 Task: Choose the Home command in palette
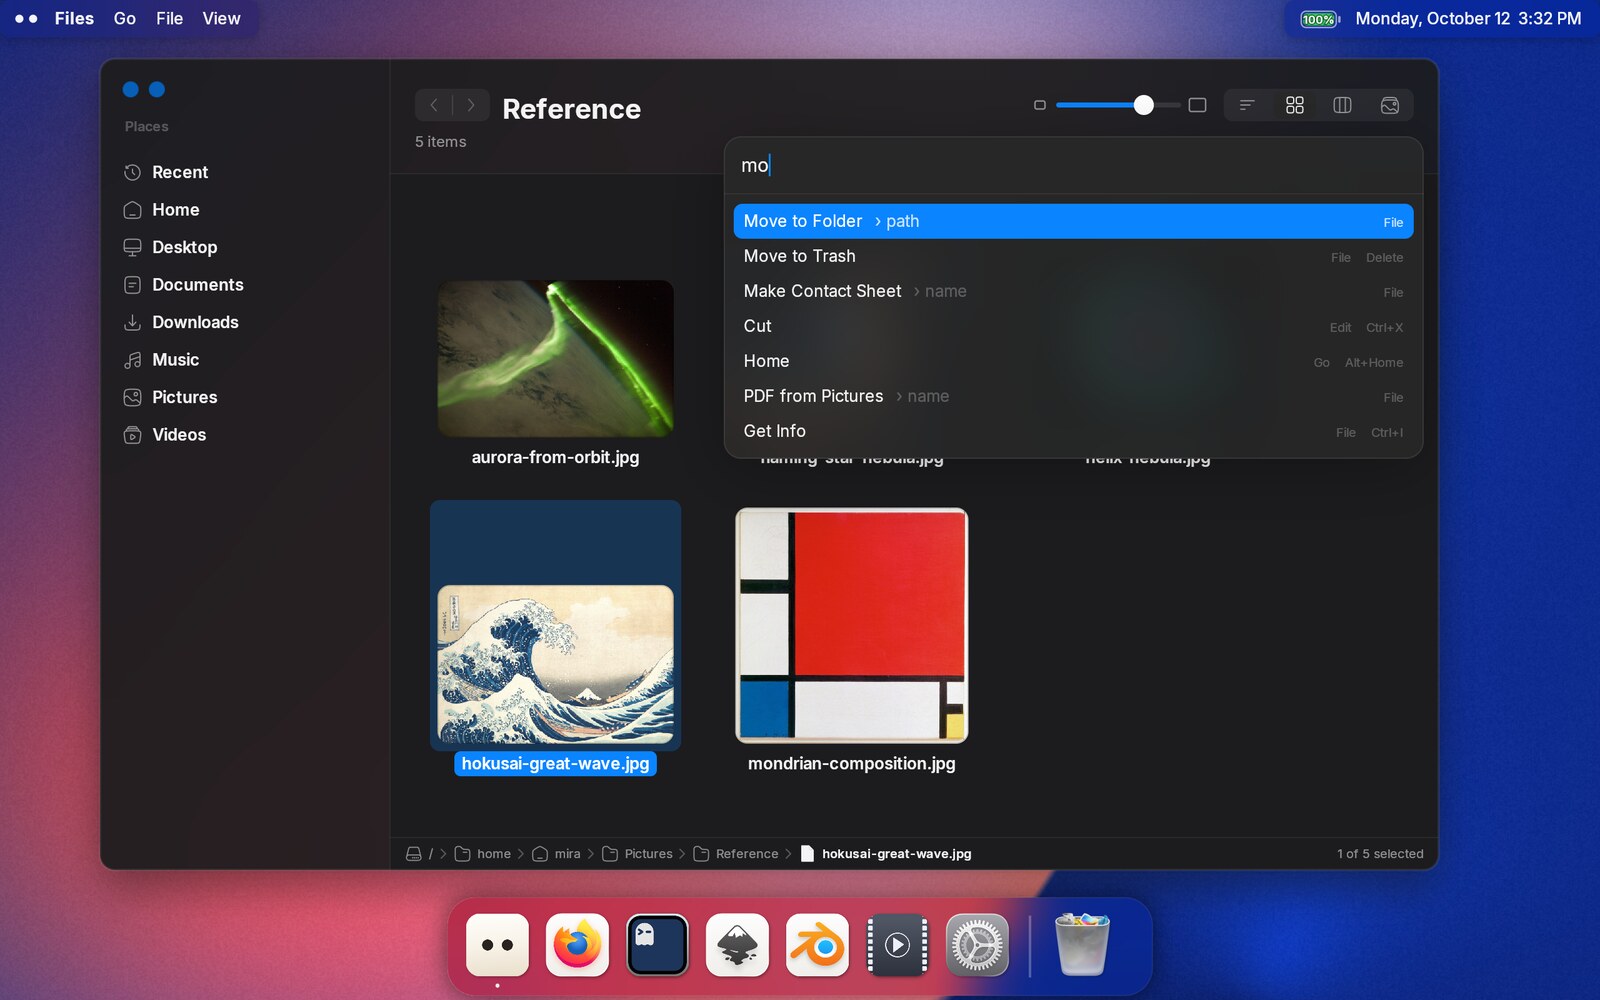click(x=1073, y=361)
